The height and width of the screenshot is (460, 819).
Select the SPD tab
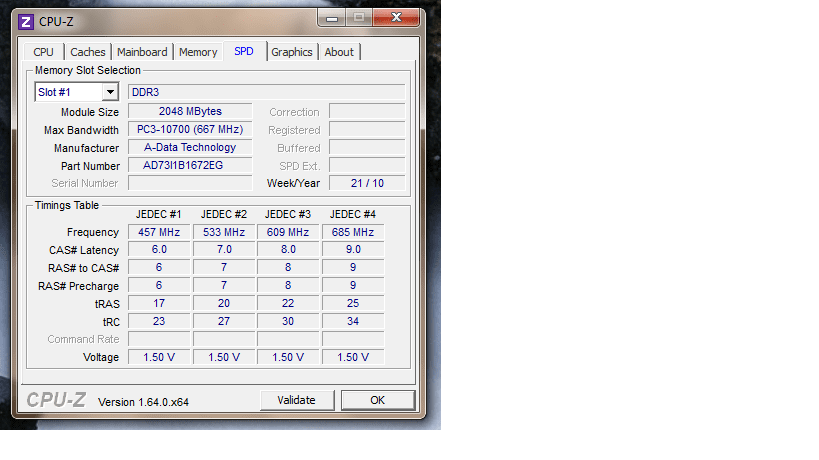tap(244, 51)
